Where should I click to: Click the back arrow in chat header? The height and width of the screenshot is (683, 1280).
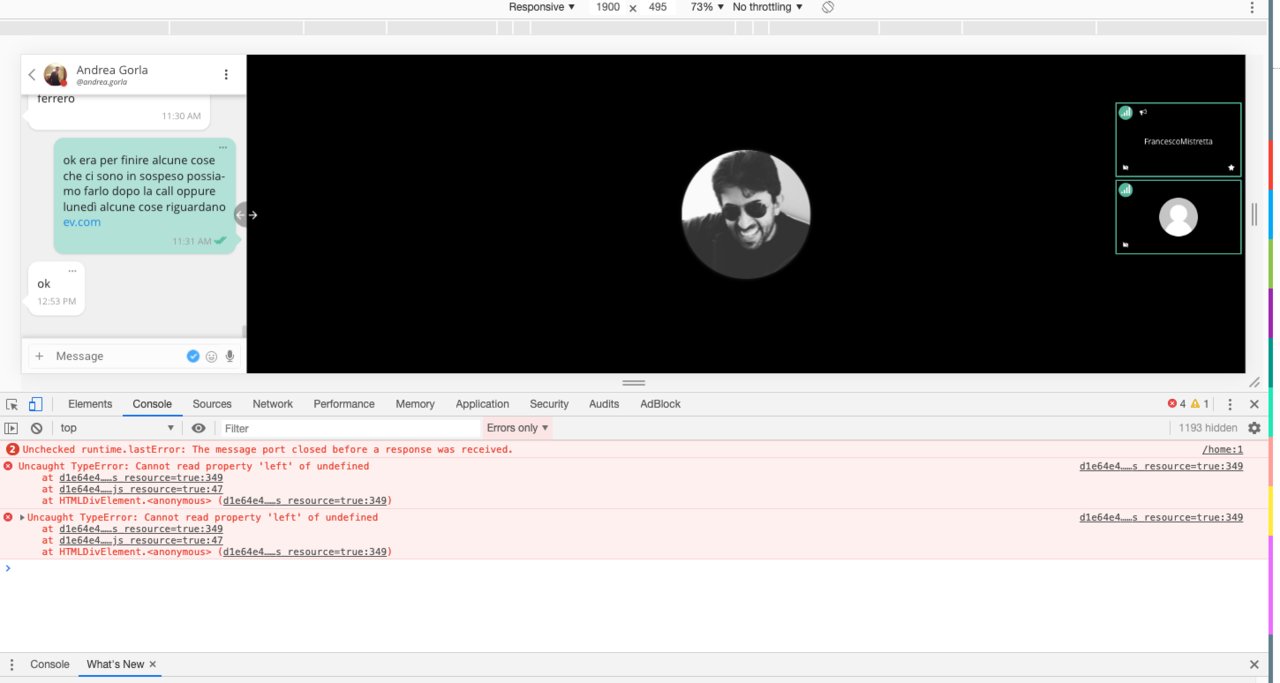point(32,75)
